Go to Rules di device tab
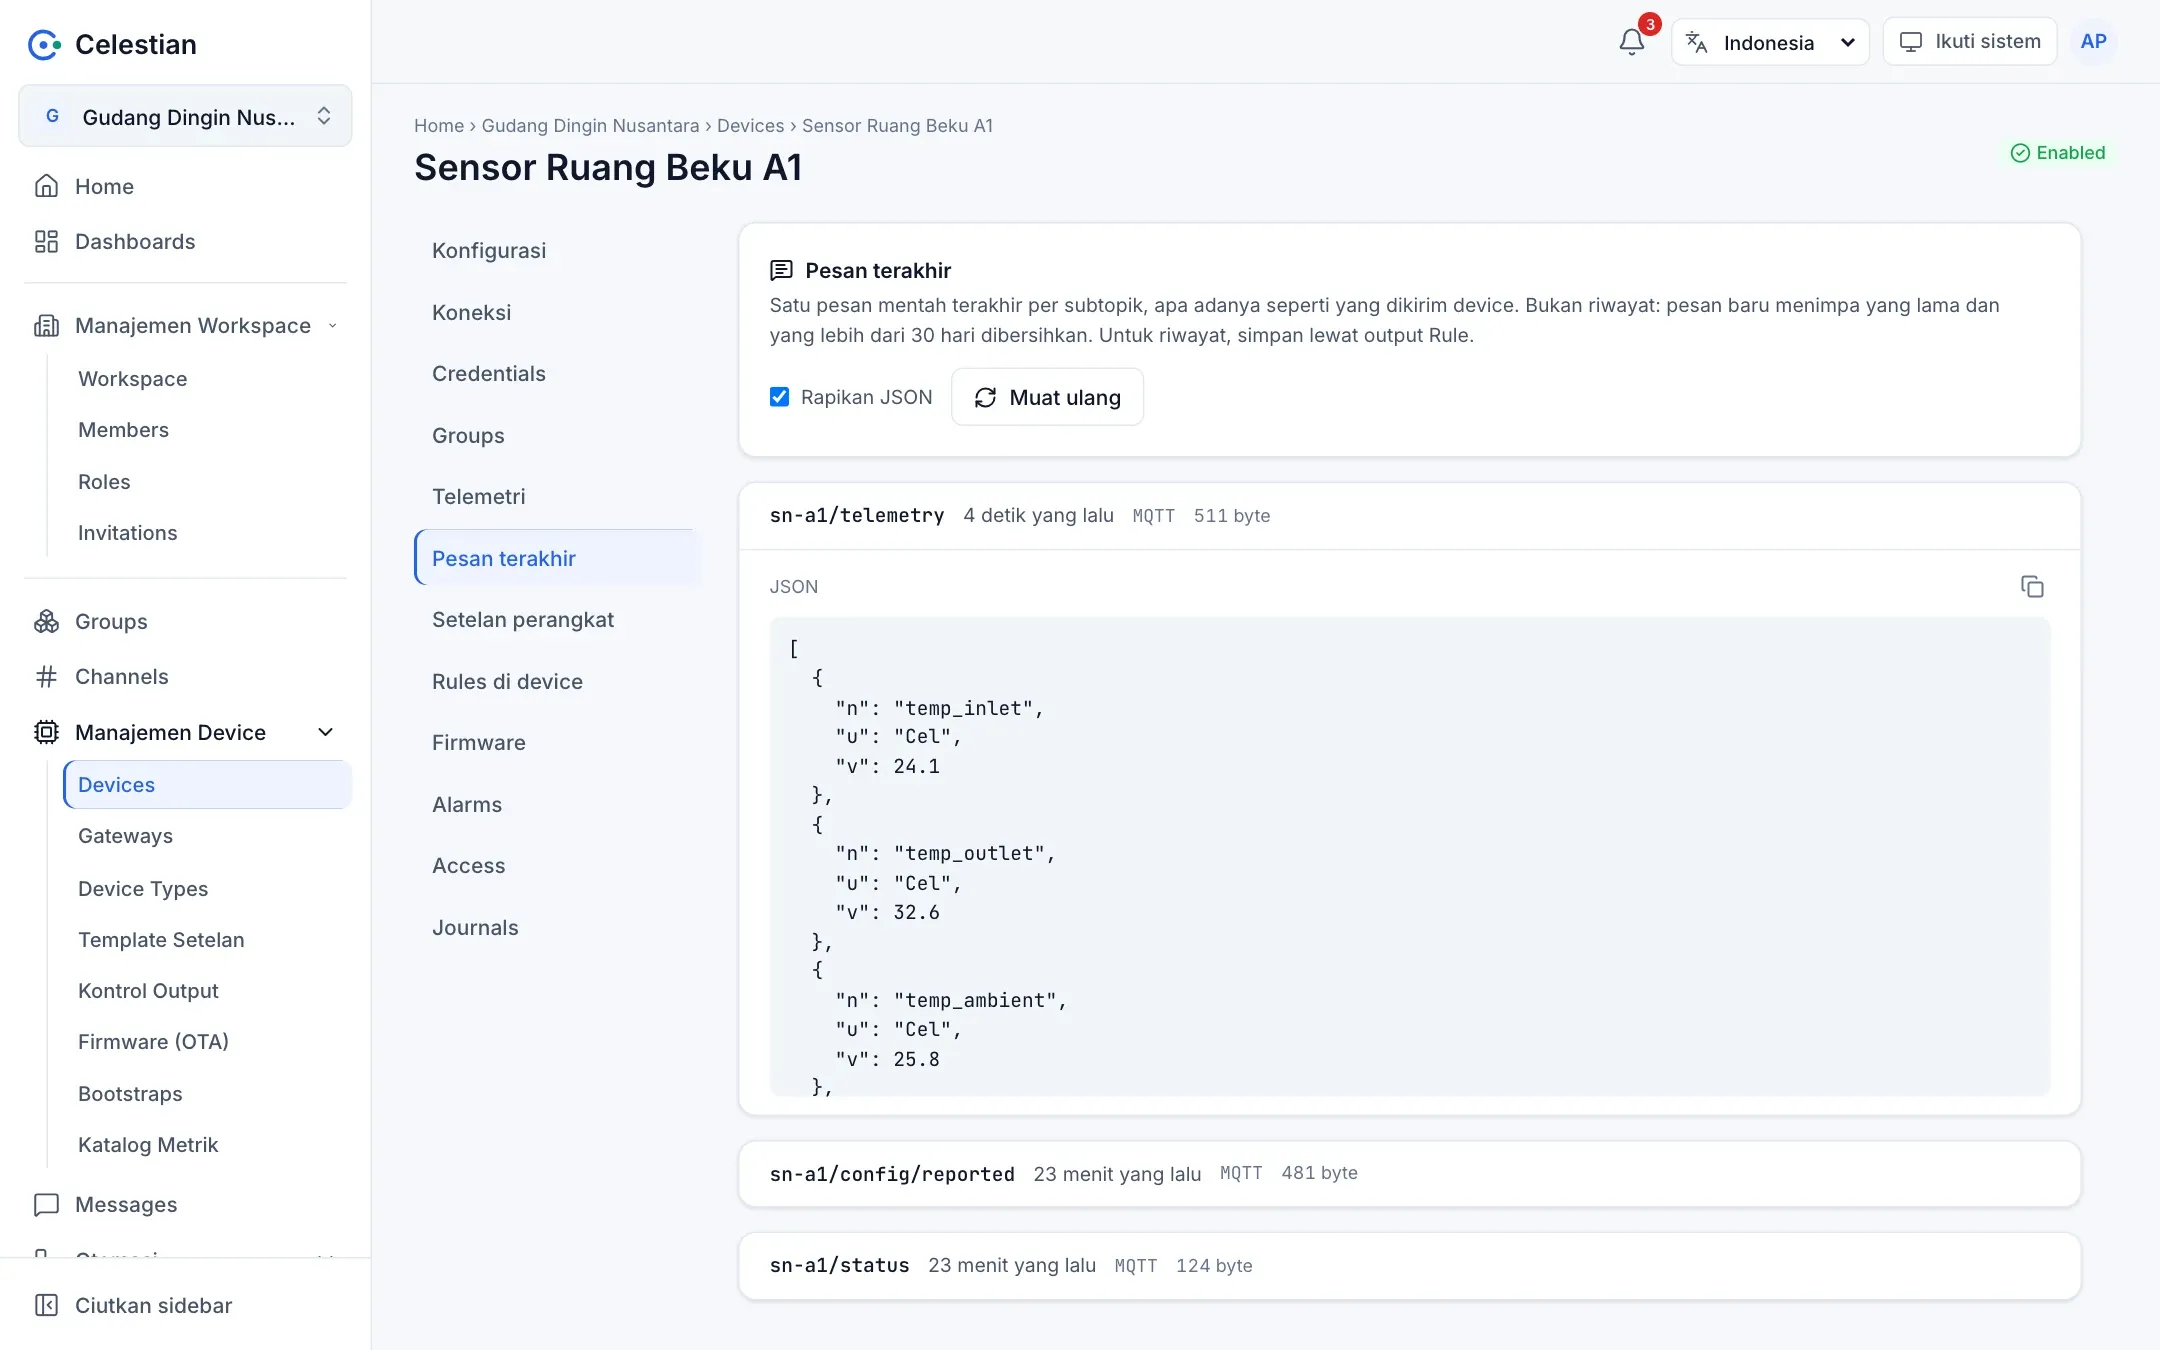Screen dimensions: 2160x1350 point(556,682)
